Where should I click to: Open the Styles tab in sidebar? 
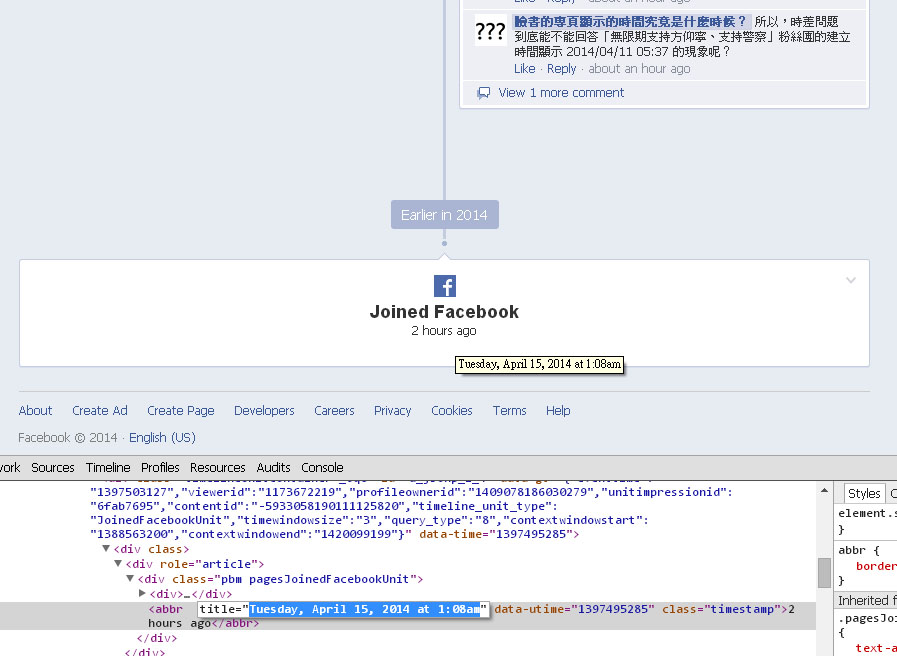point(864,494)
